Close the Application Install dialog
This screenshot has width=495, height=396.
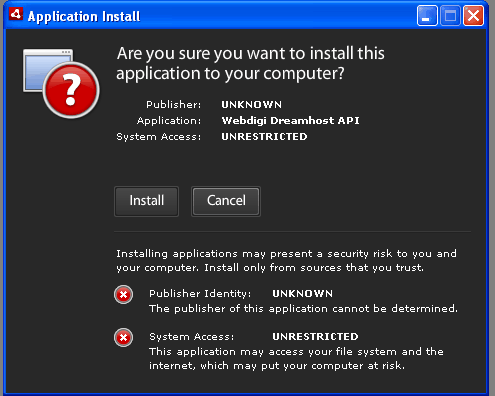point(473,15)
